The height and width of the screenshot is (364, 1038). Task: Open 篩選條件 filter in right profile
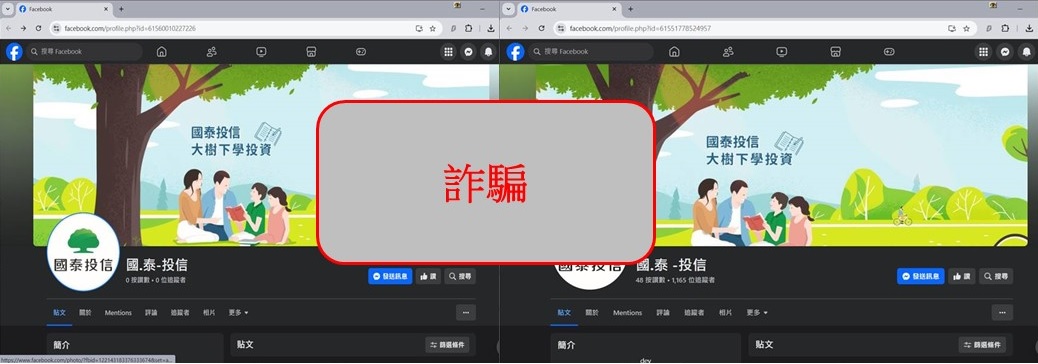click(x=982, y=345)
